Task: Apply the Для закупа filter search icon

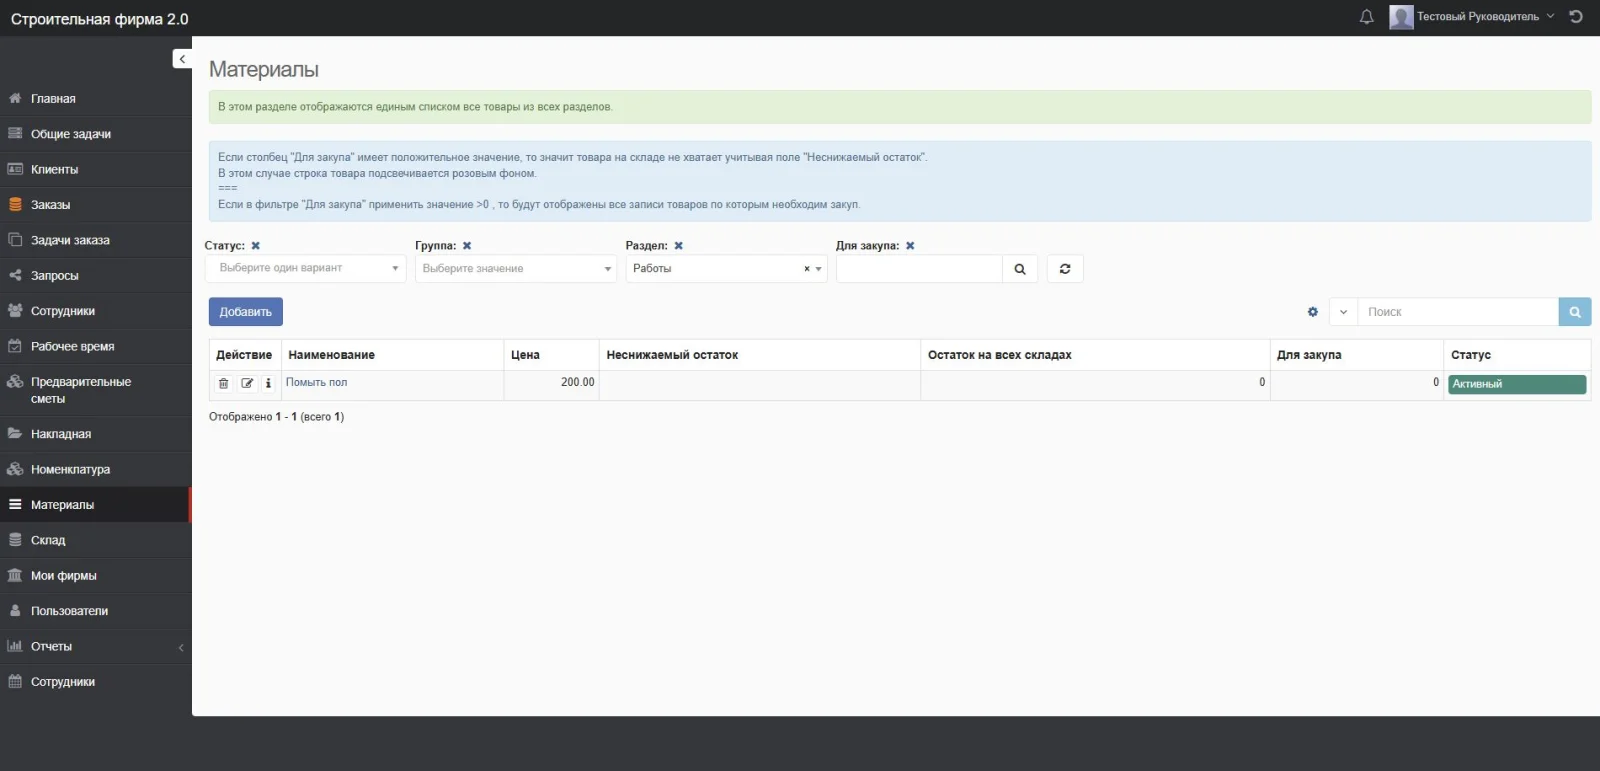Action: pos(1019,269)
